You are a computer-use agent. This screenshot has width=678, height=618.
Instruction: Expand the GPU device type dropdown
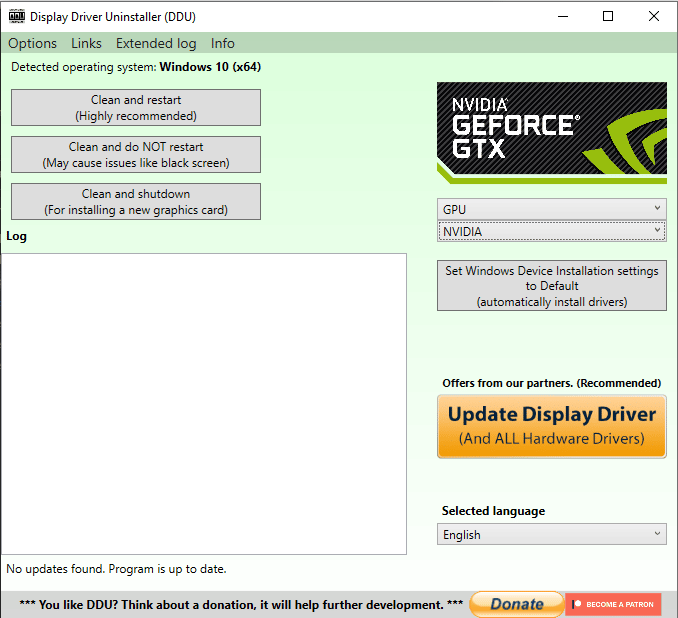pos(552,209)
